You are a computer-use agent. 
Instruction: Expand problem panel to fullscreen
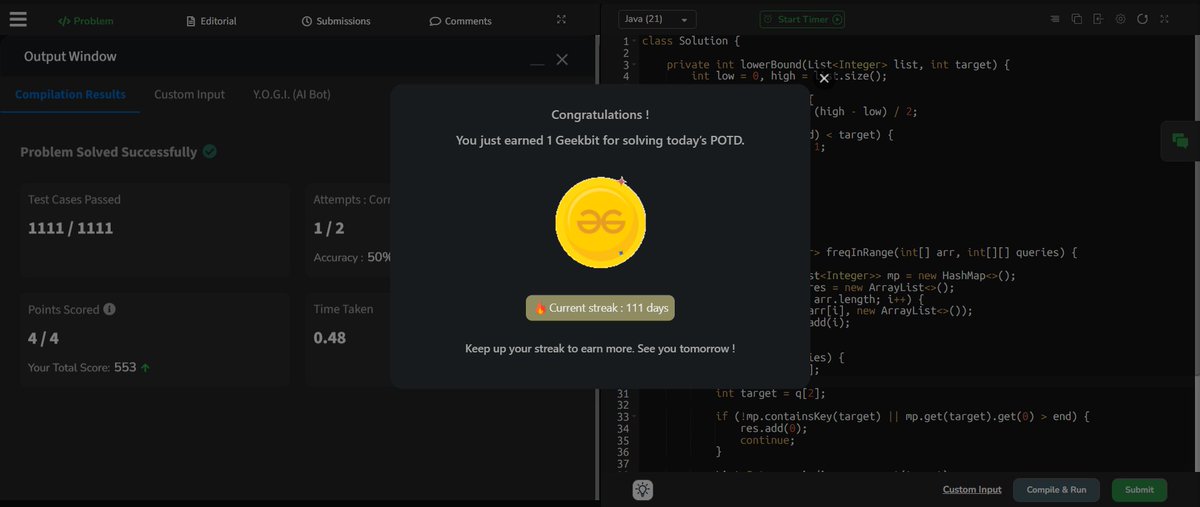(x=561, y=19)
